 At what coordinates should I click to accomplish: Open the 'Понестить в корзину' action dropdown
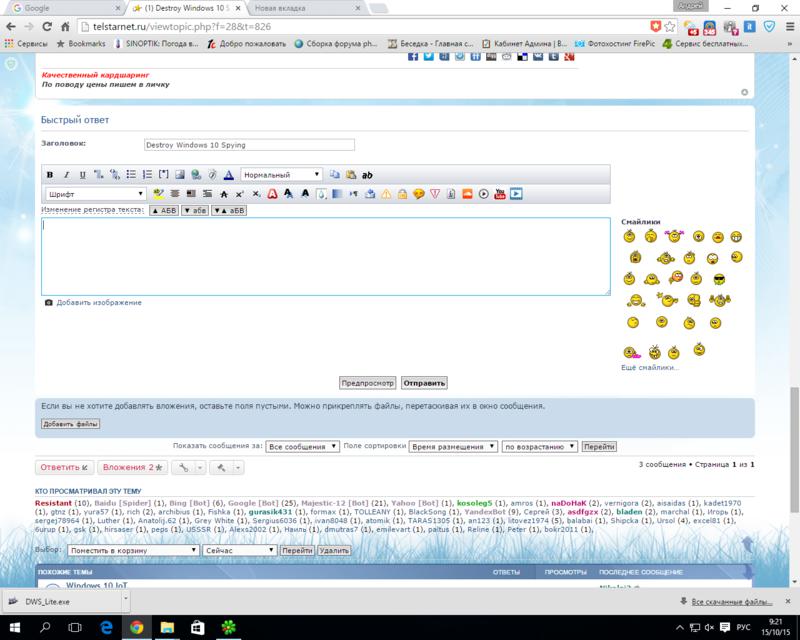pyautogui.click(x=131, y=550)
